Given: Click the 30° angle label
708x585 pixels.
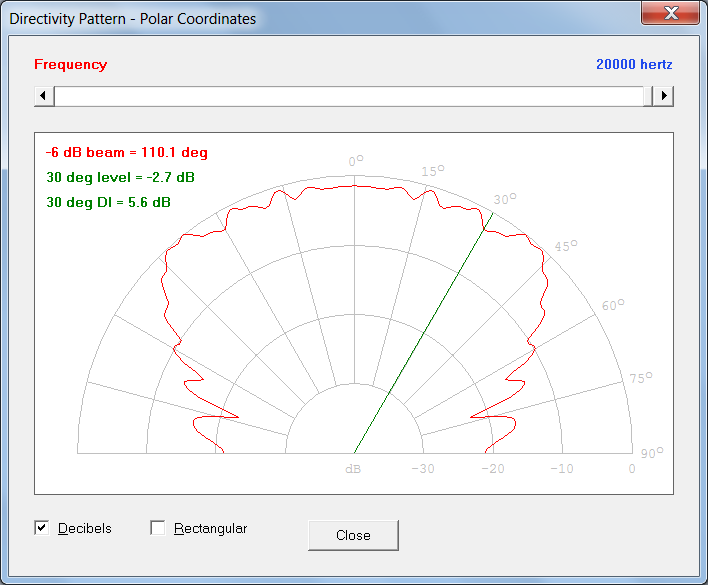Looking at the screenshot, I should 505,199.
